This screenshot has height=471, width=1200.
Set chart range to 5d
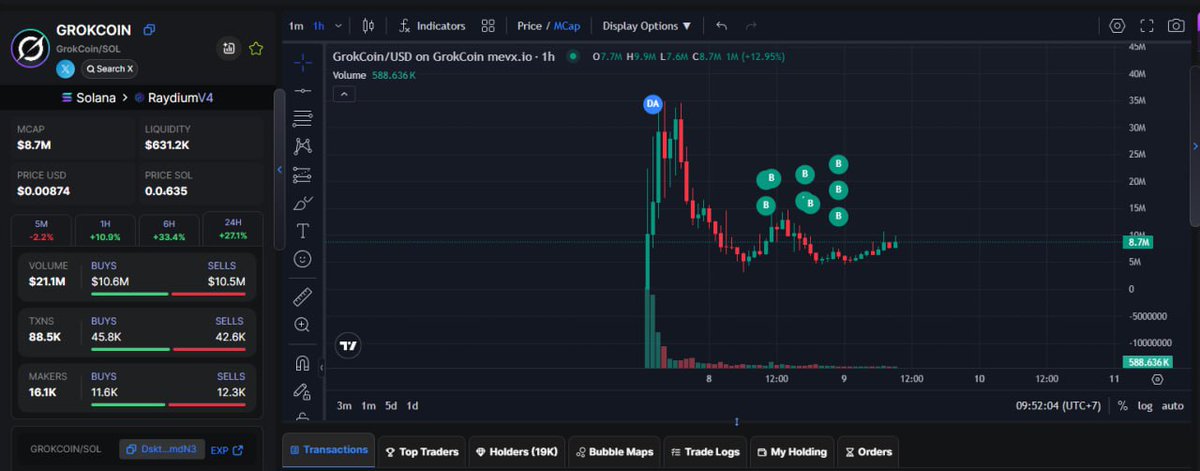pyautogui.click(x=391, y=406)
